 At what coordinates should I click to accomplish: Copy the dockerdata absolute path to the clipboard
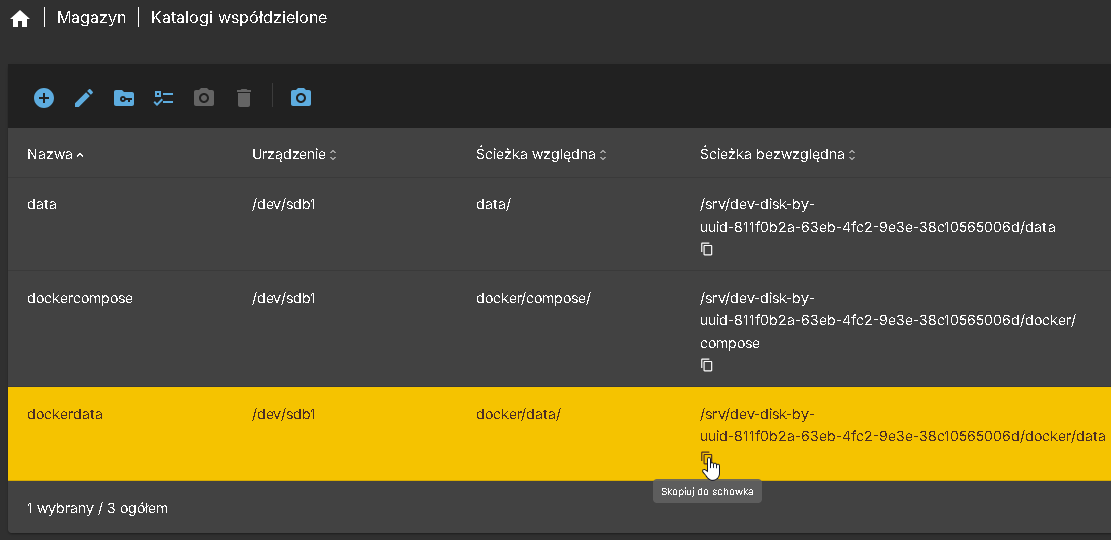click(x=707, y=458)
